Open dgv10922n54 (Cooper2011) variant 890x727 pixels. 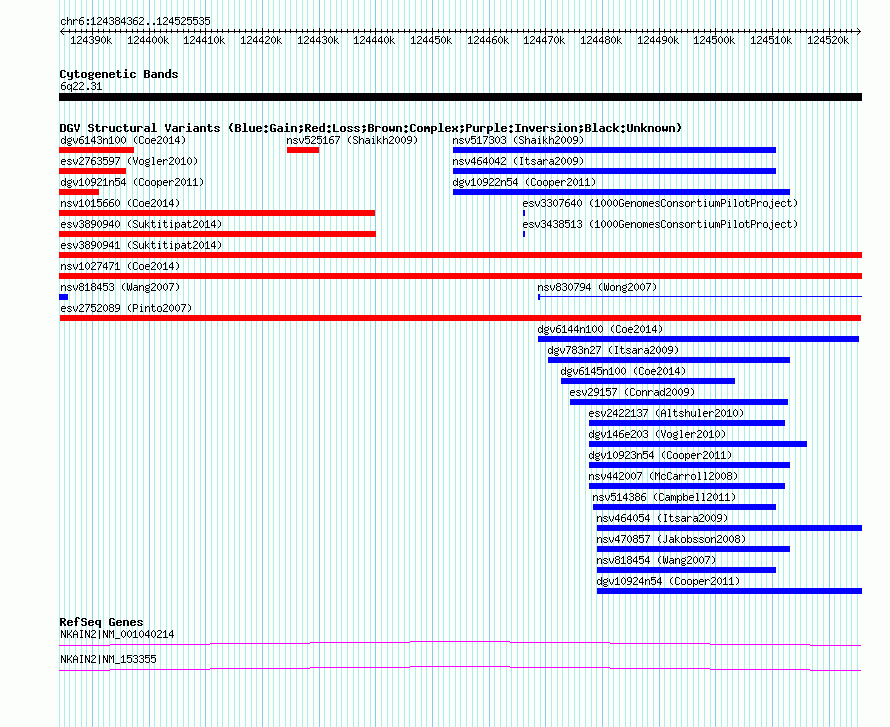pos(524,182)
